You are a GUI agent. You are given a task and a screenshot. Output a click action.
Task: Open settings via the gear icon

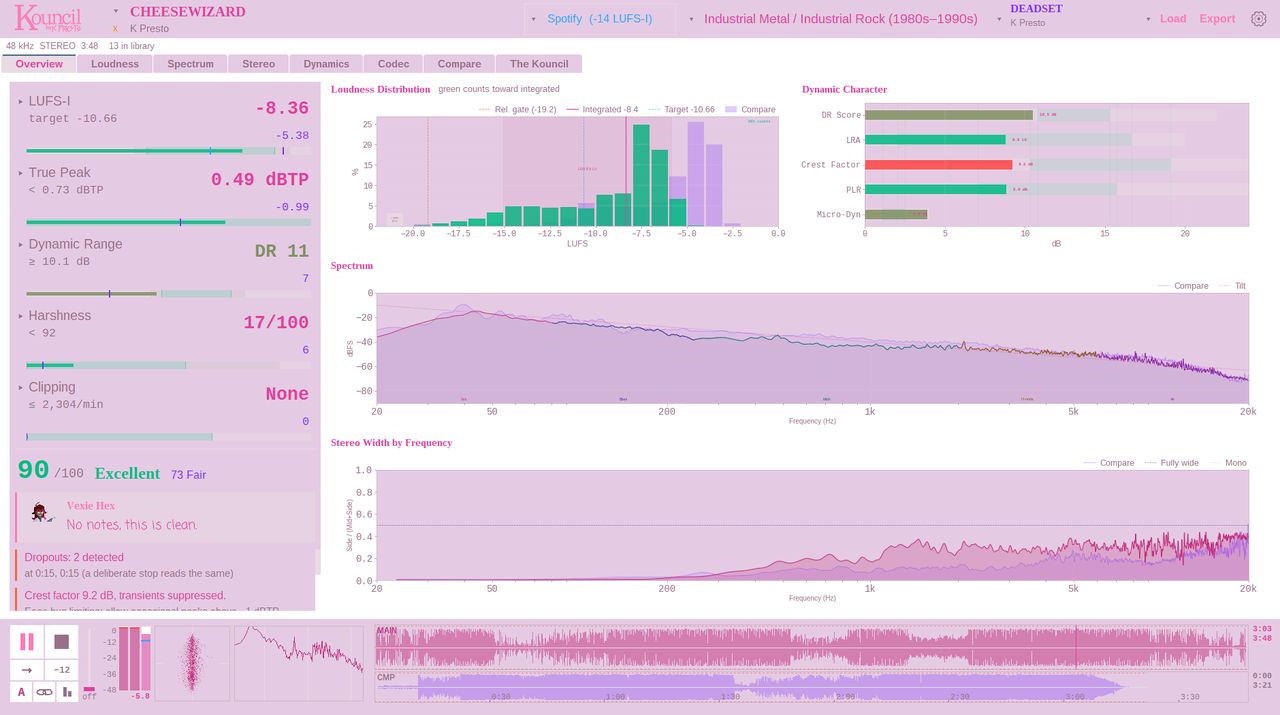pos(1259,19)
